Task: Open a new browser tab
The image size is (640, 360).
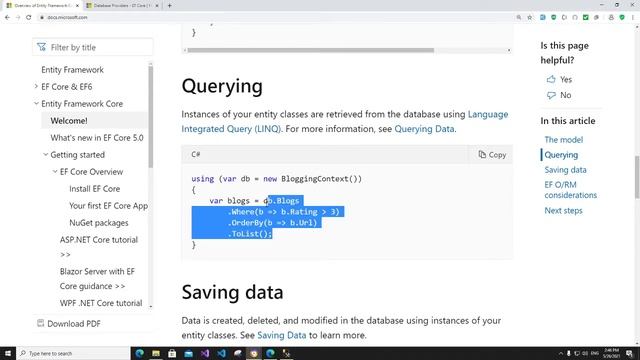Action: click(169, 6)
